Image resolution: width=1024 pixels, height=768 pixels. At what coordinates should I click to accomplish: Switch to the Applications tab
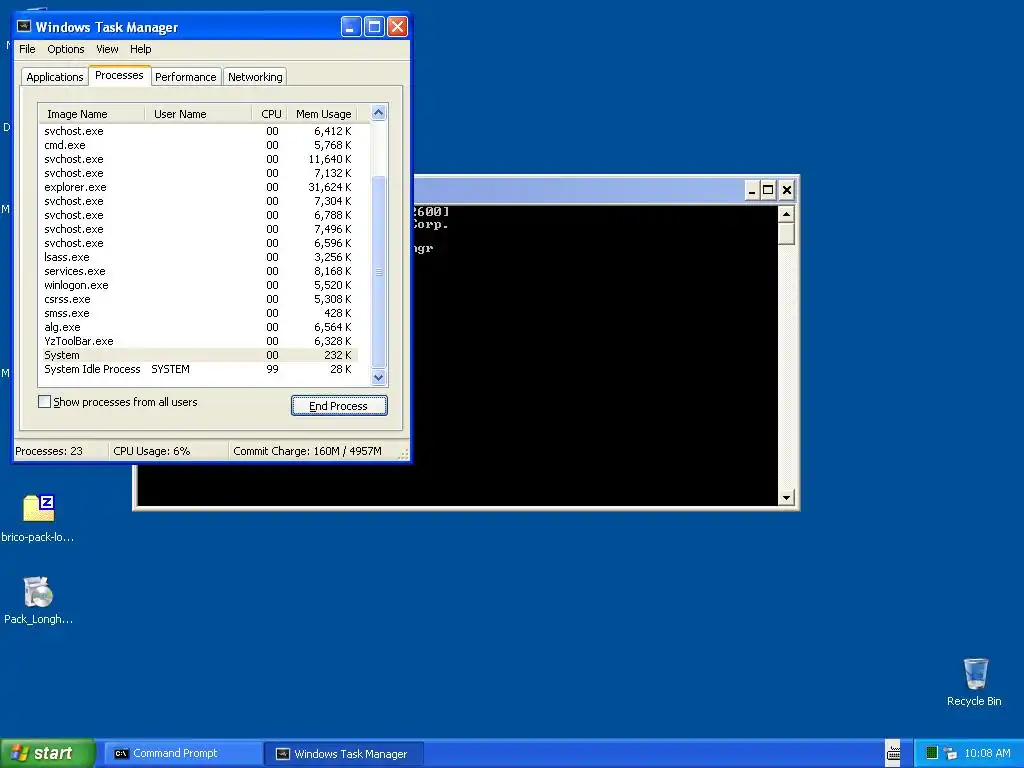[55, 77]
